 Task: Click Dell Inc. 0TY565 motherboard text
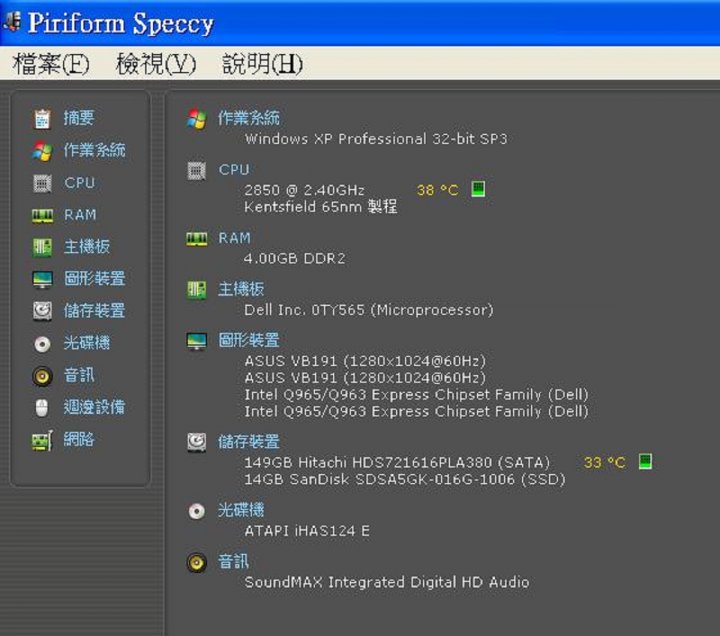point(369,310)
